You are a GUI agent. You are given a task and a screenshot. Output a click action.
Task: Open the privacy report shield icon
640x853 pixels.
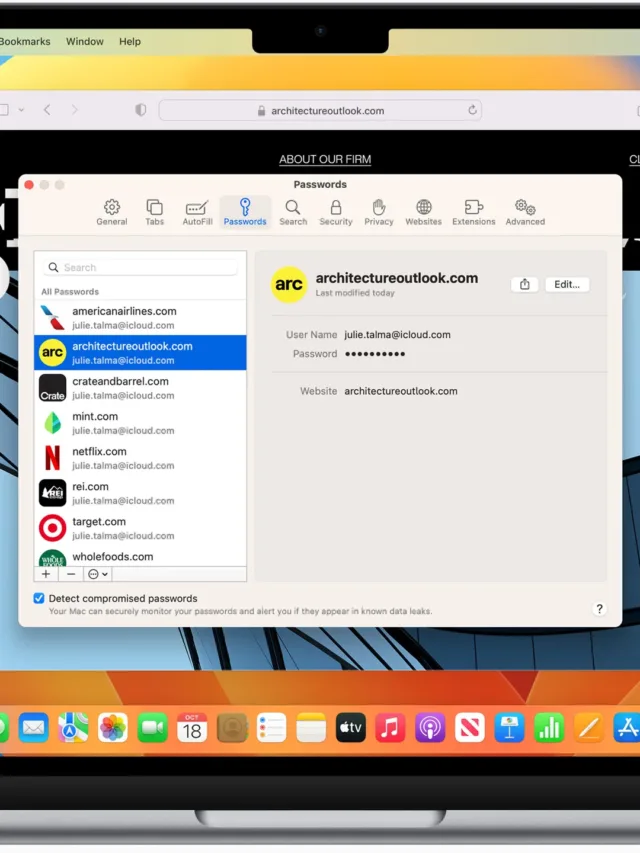(x=140, y=110)
